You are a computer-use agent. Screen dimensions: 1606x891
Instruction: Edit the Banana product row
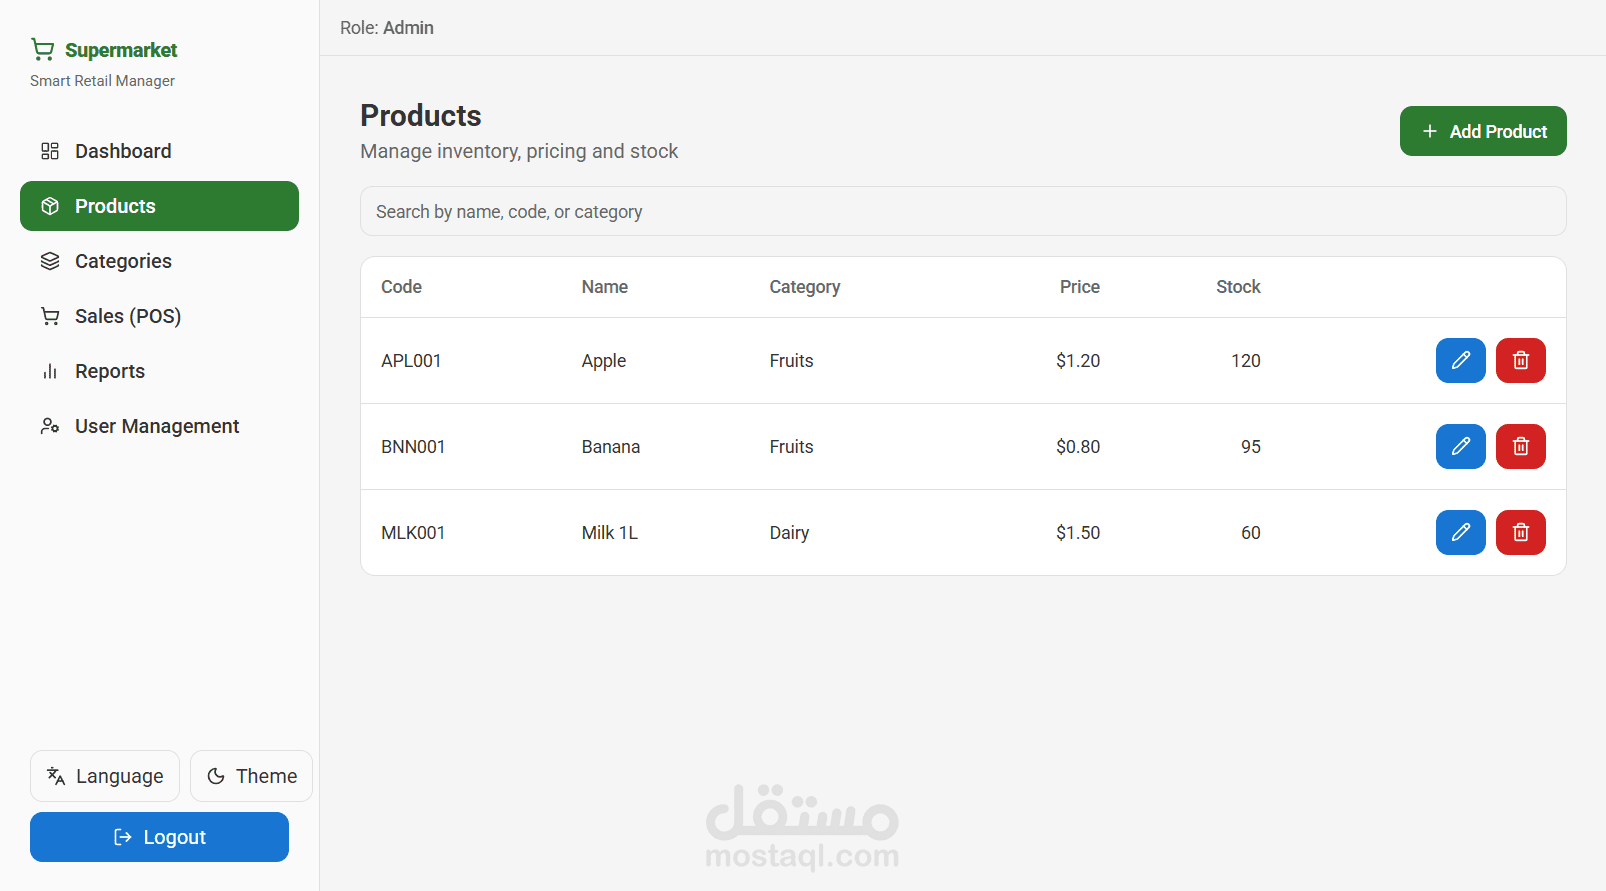[x=1460, y=447]
